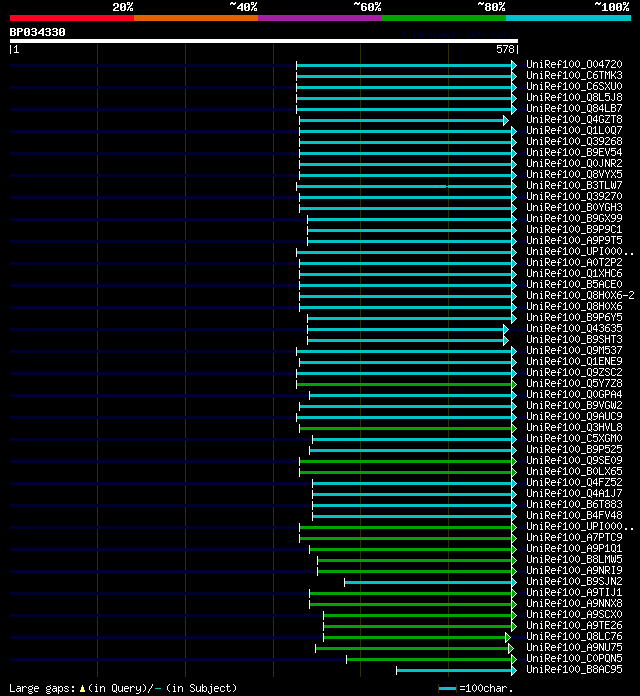Select label UniRef100_Q39270

click(574, 196)
